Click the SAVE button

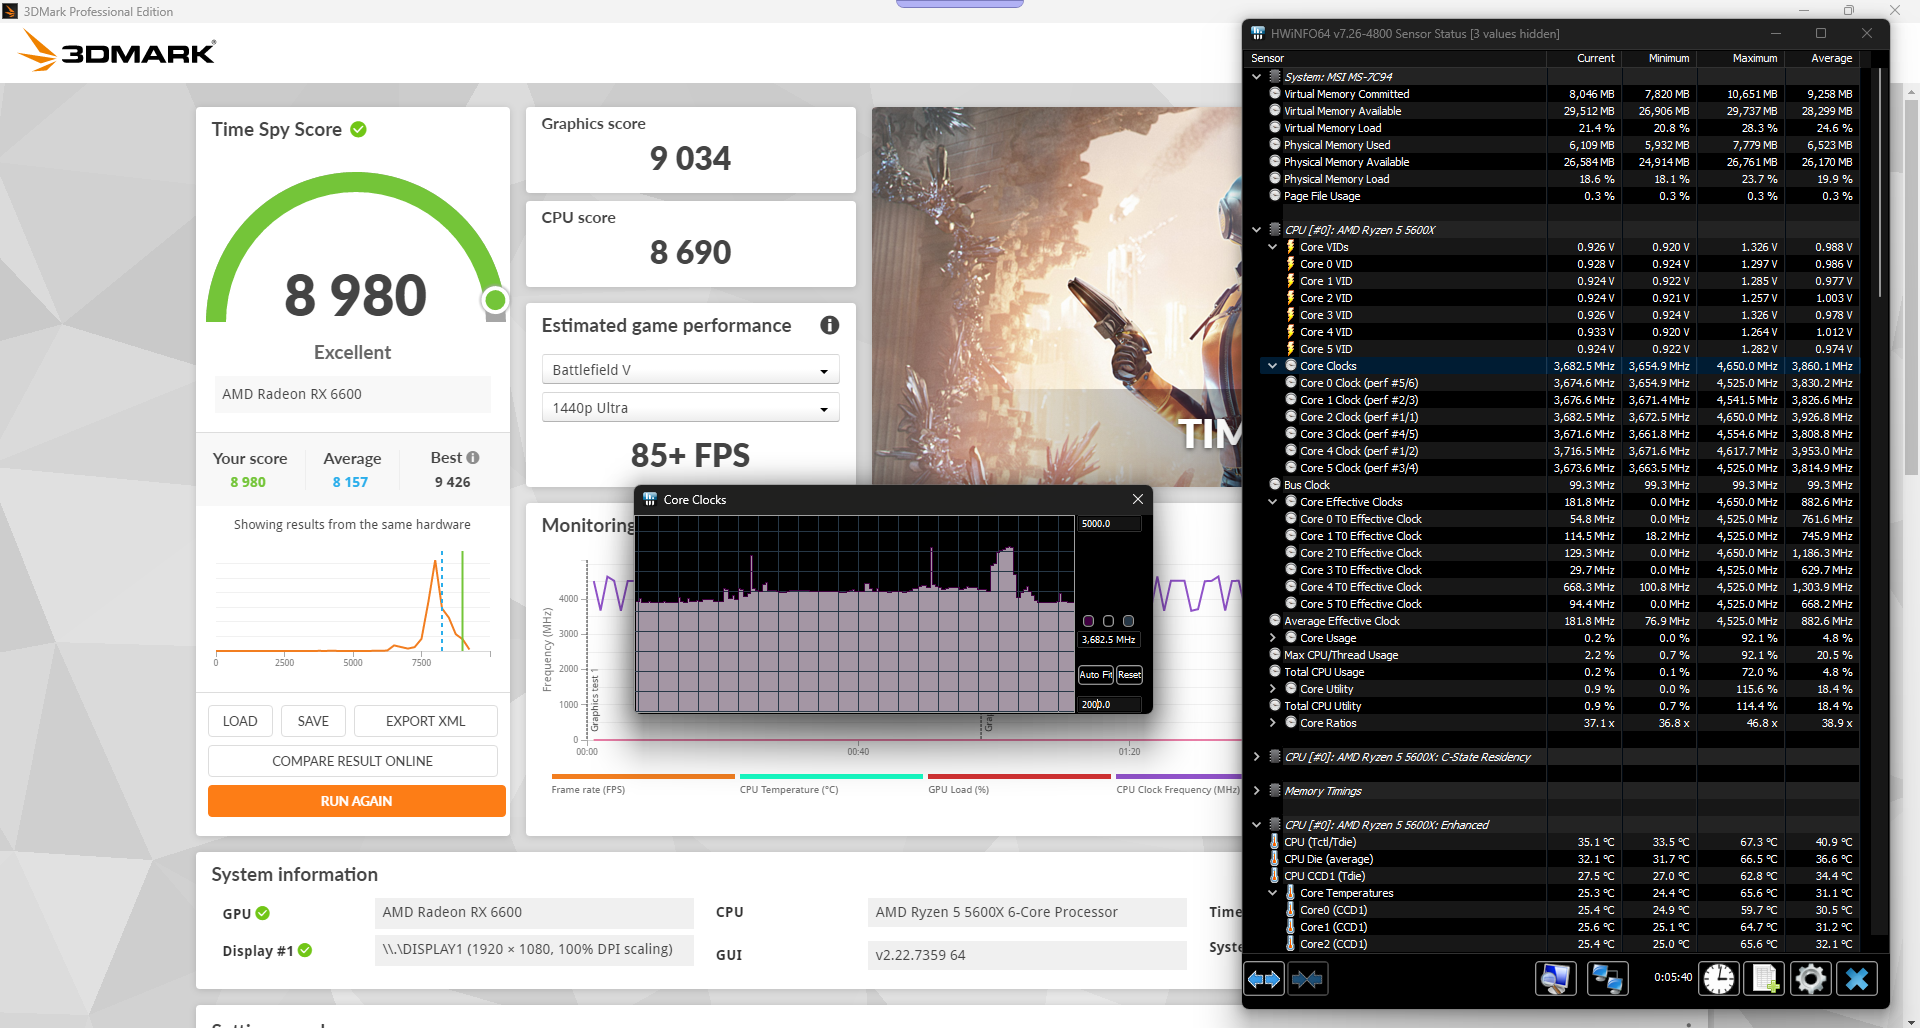click(x=313, y=721)
